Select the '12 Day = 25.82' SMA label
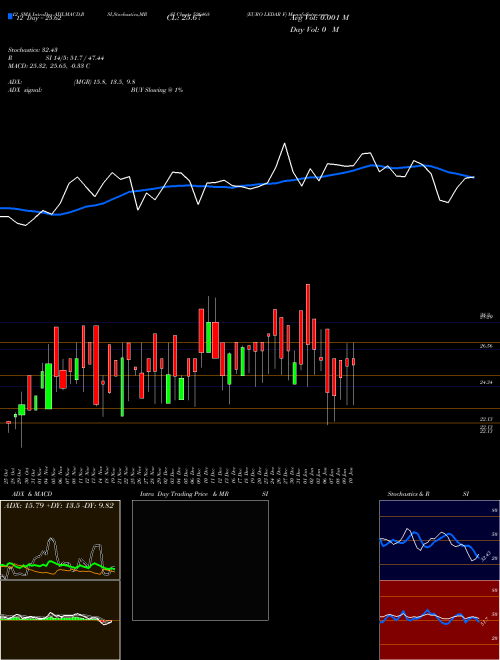This screenshot has width=500, height=660. tap(37, 18)
